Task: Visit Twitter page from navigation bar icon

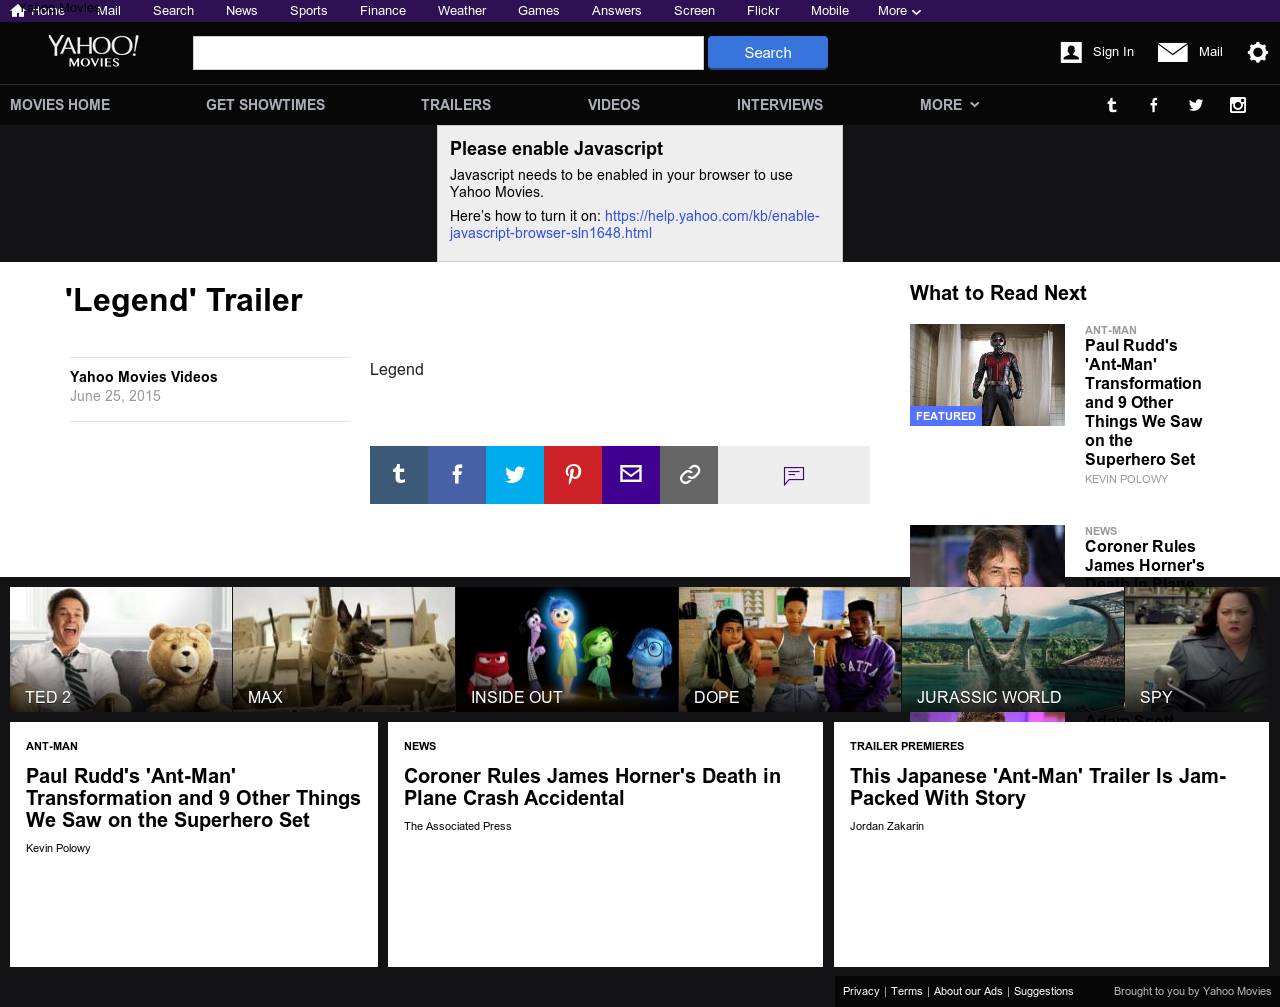Action: (1196, 105)
